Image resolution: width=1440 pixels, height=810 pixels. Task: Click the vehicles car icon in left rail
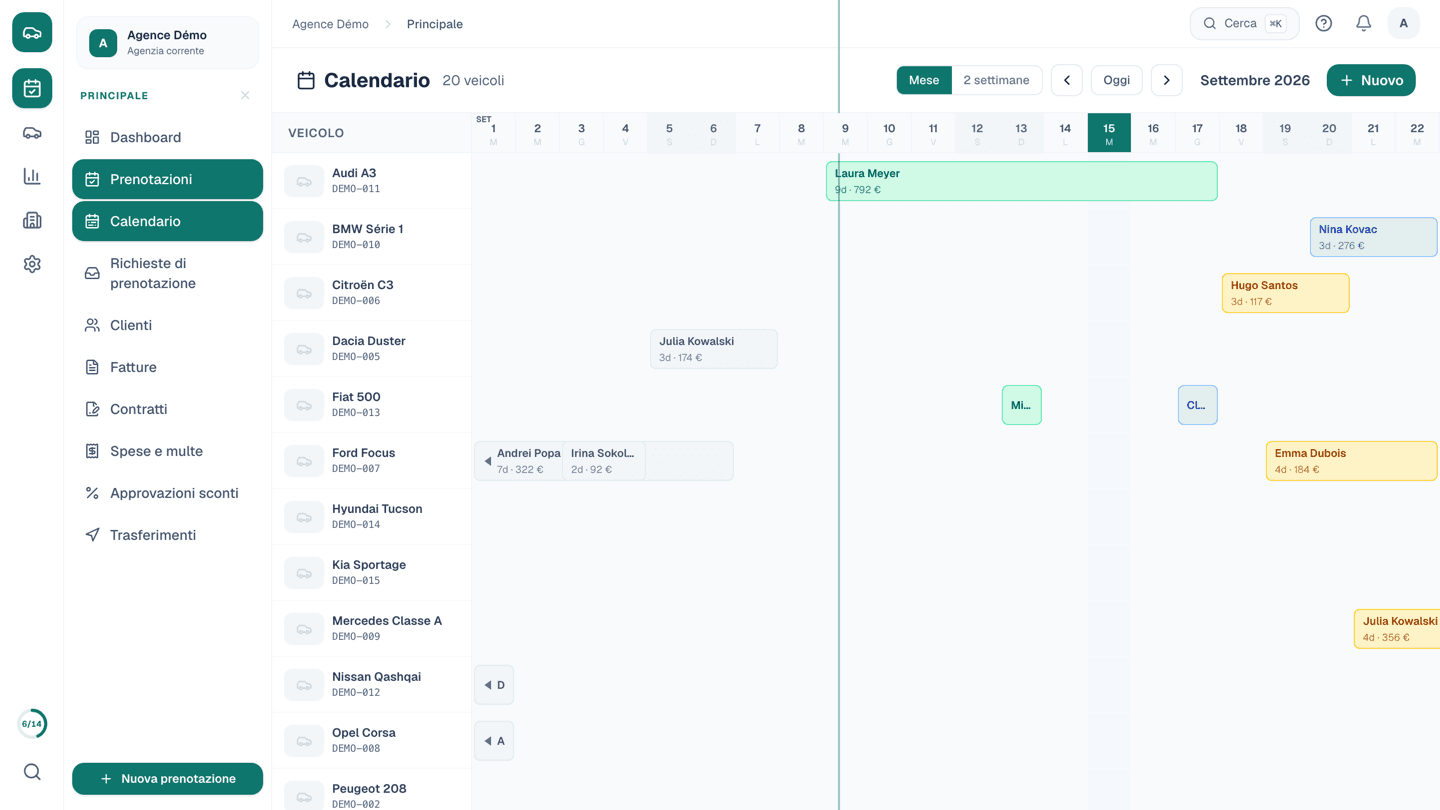(32, 133)
